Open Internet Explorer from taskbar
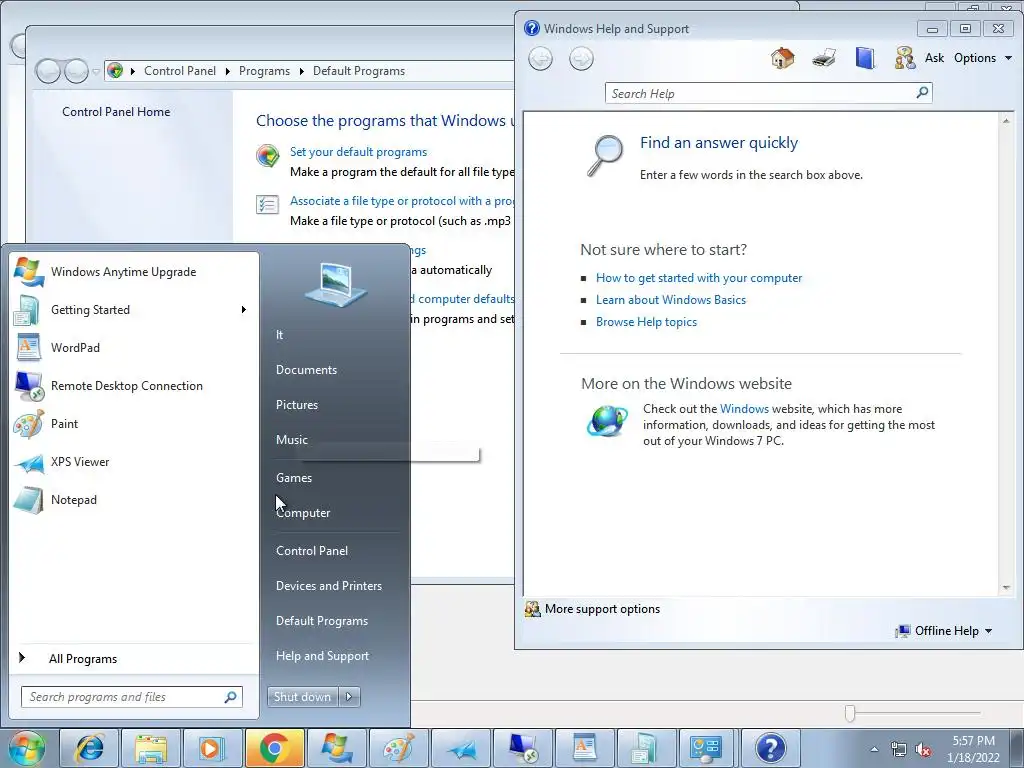 (89, 748)
